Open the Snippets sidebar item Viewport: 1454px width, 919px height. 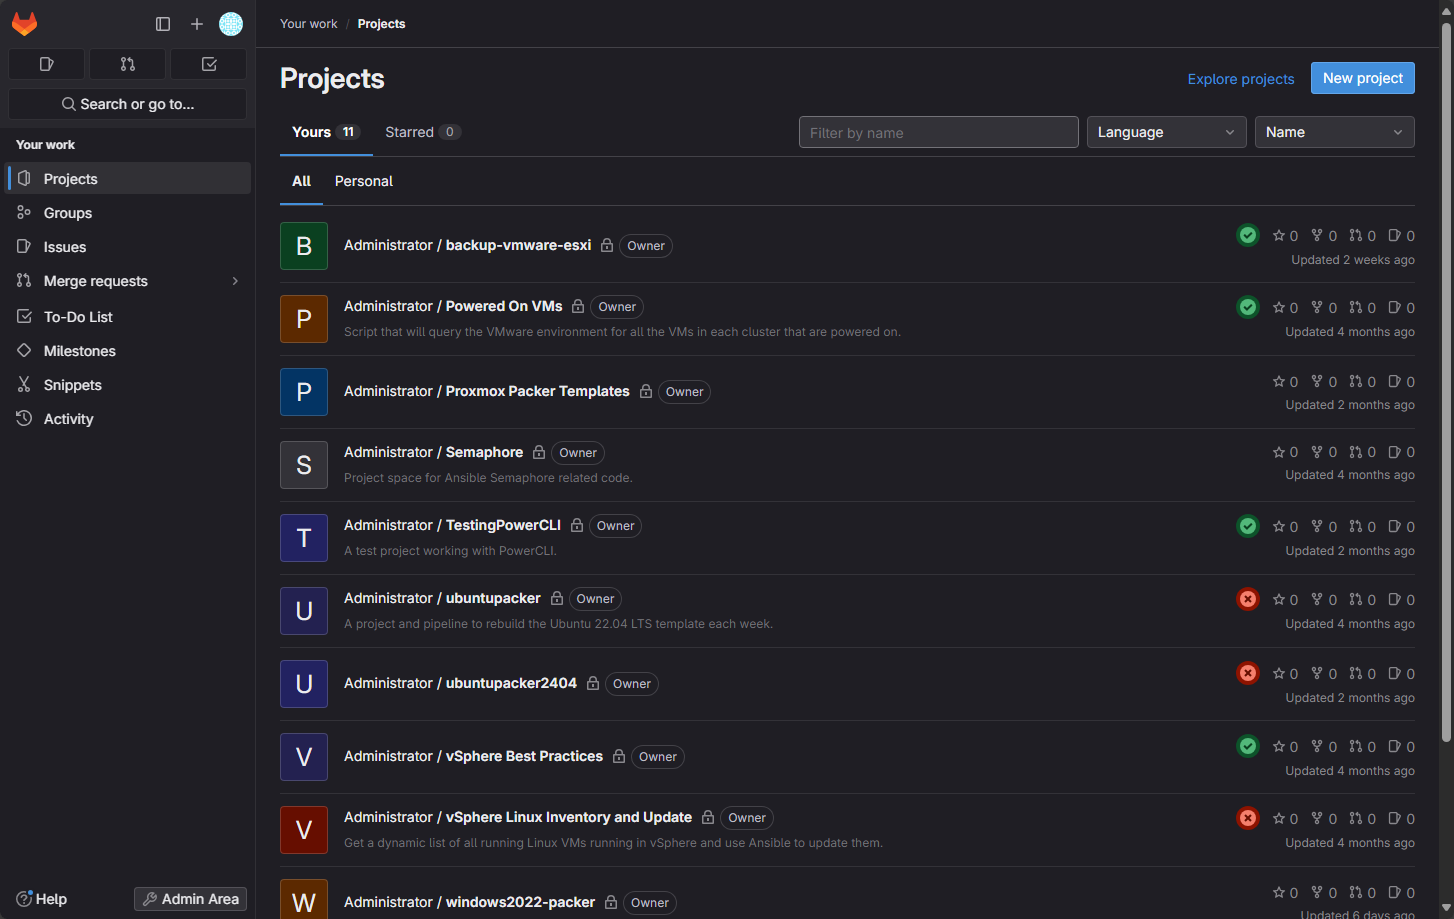point(72,385)
